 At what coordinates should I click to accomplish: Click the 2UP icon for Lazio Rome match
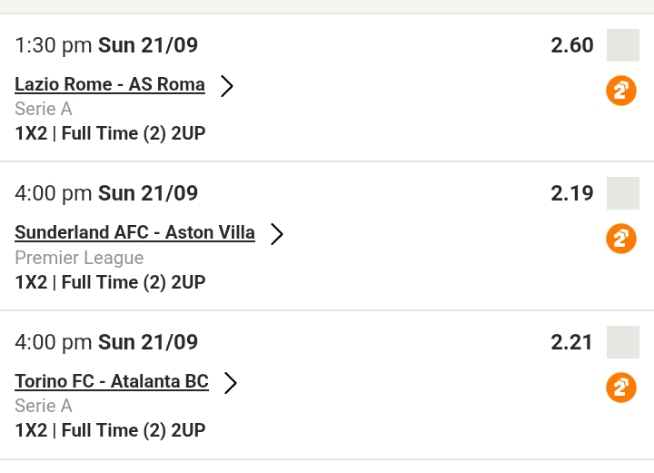click(x=621, y=91)
